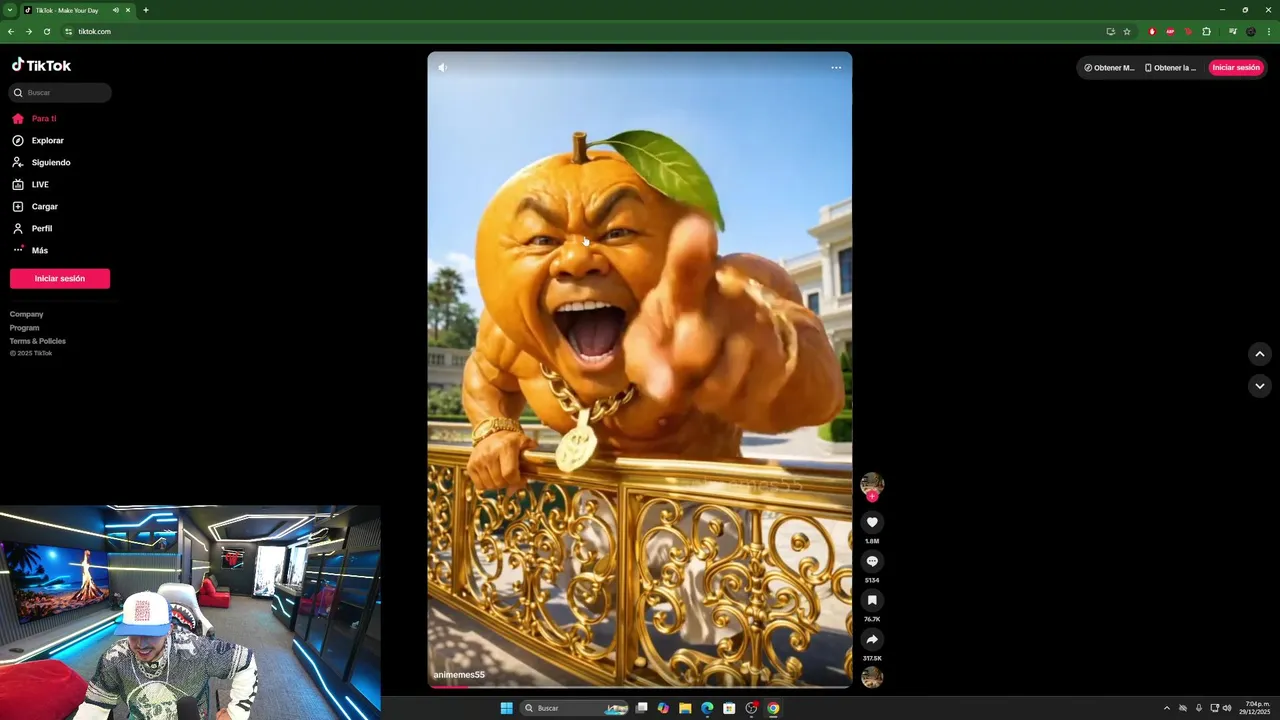The width and height of the screenshot is (1280, 720).
Task: Select the TikTok - Make Your Day tab
Action: 78,10
